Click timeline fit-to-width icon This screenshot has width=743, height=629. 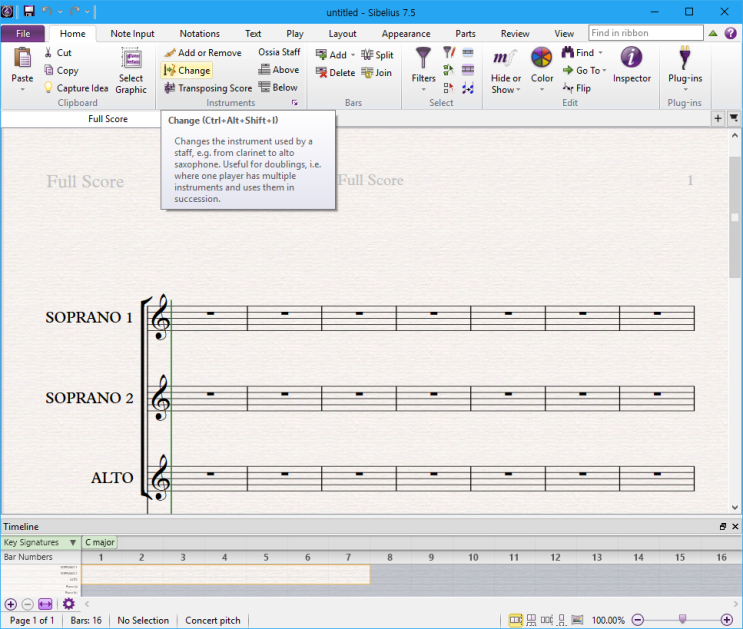(45, 604)
